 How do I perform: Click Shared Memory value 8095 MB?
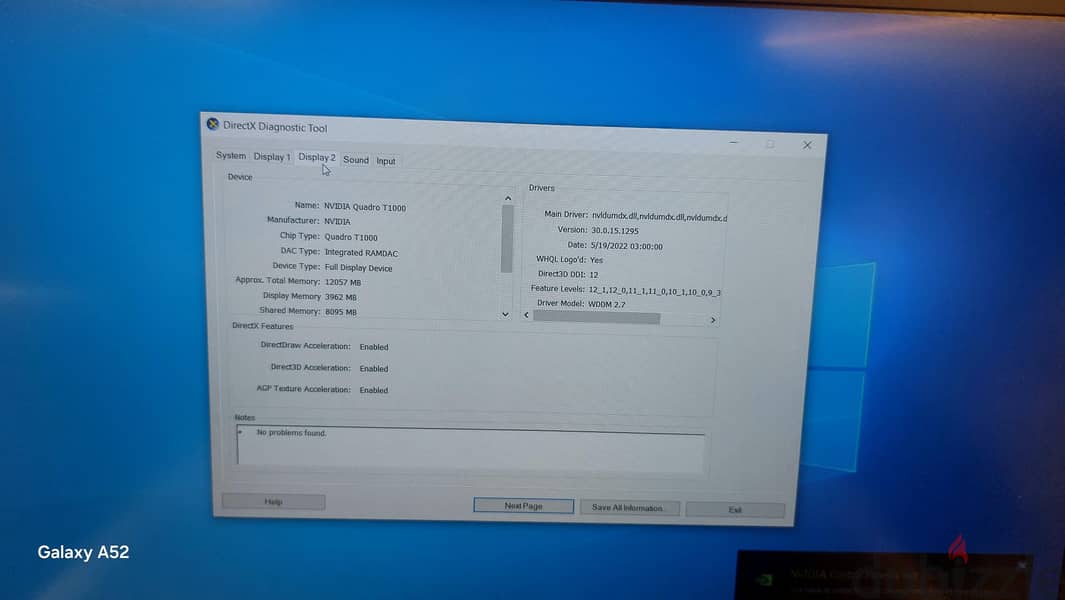340,312
